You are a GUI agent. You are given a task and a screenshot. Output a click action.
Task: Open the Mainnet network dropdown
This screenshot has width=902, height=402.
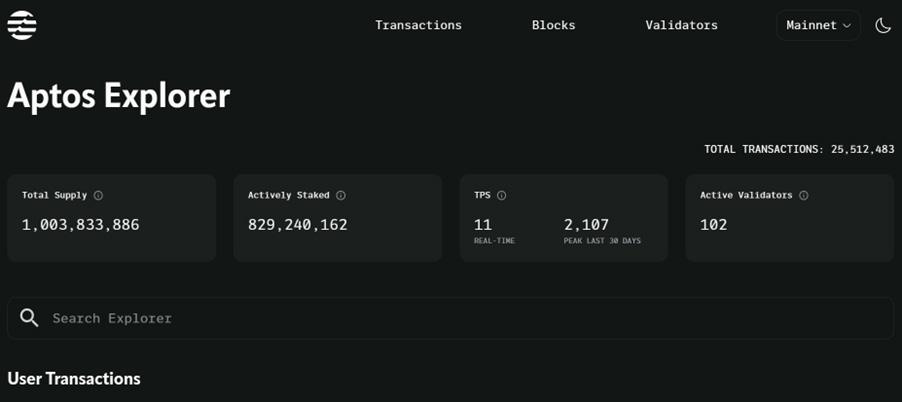[x=818, y=25]
